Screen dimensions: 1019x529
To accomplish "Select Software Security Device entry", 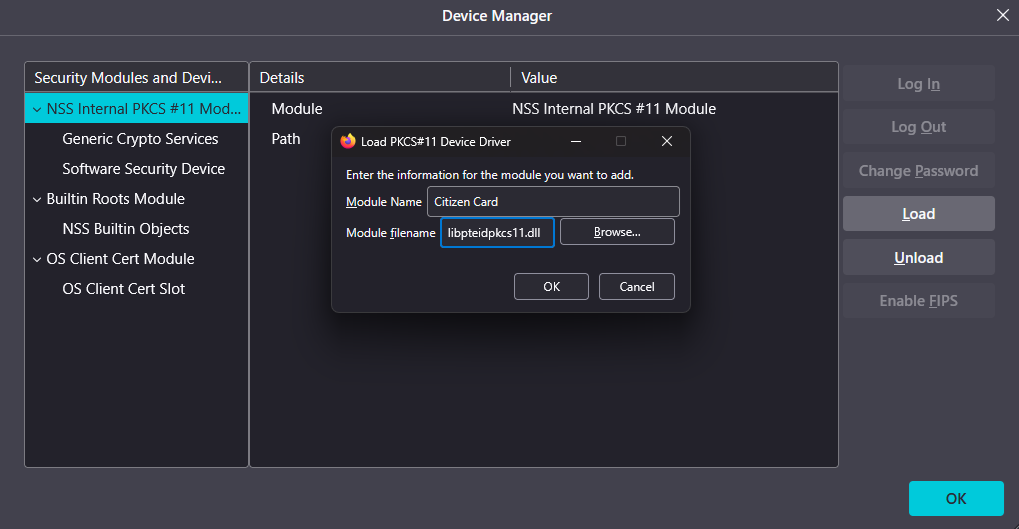I will pyautogui.click(x=143, y=169).
